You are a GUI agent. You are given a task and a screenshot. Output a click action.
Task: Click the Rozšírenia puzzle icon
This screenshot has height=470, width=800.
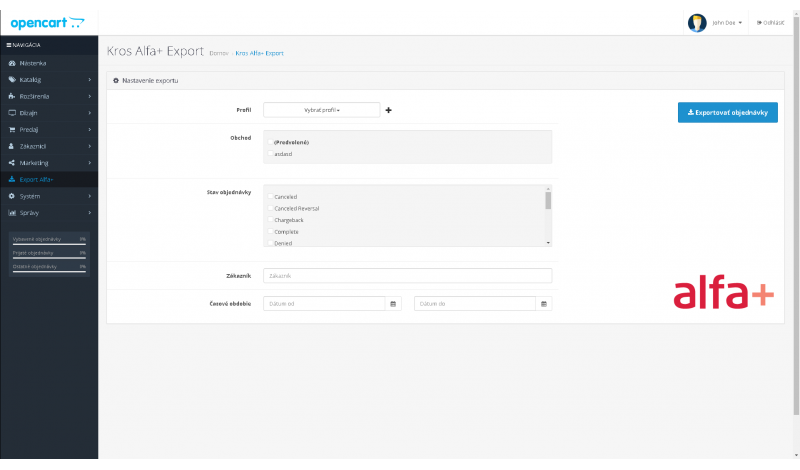(x=12, y=96)
